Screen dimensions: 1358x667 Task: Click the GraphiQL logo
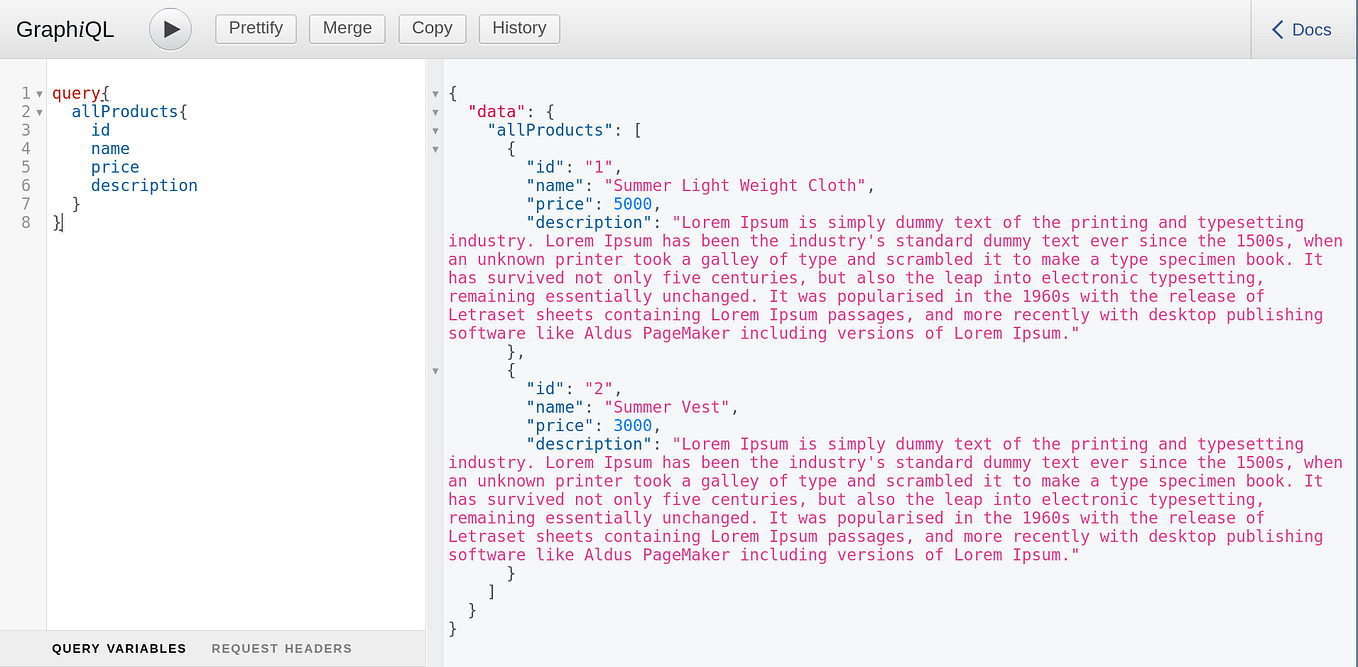[64, 30]
